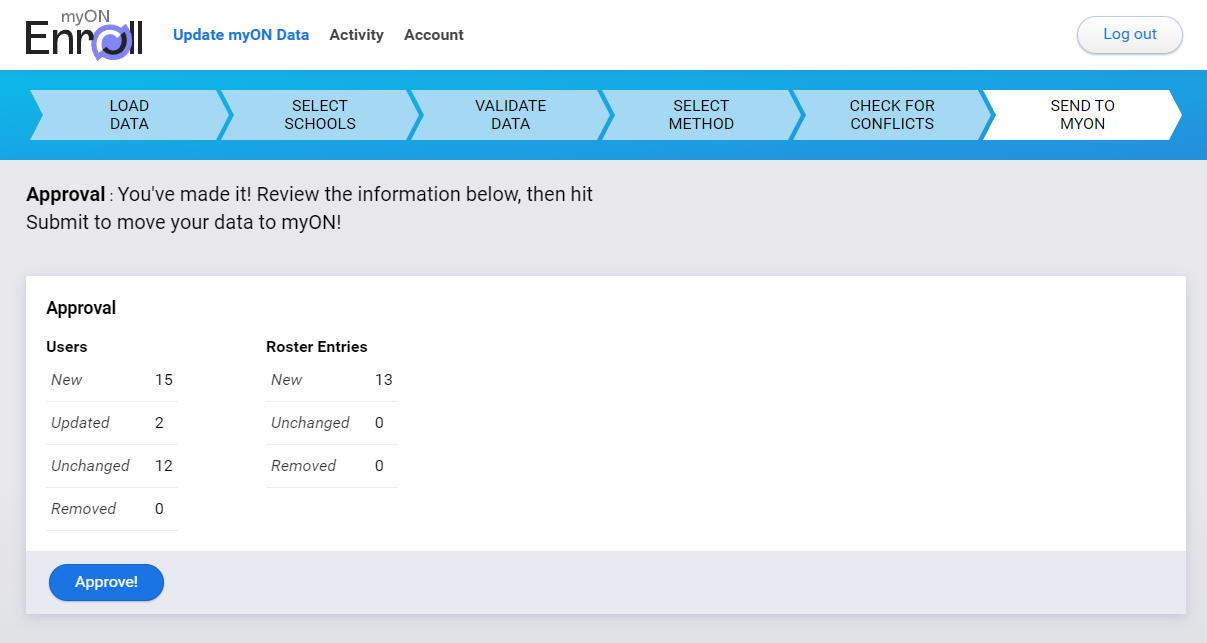Open the Update myON Data page
This screenshot has height=643, width=1207.
pos(241,35)
